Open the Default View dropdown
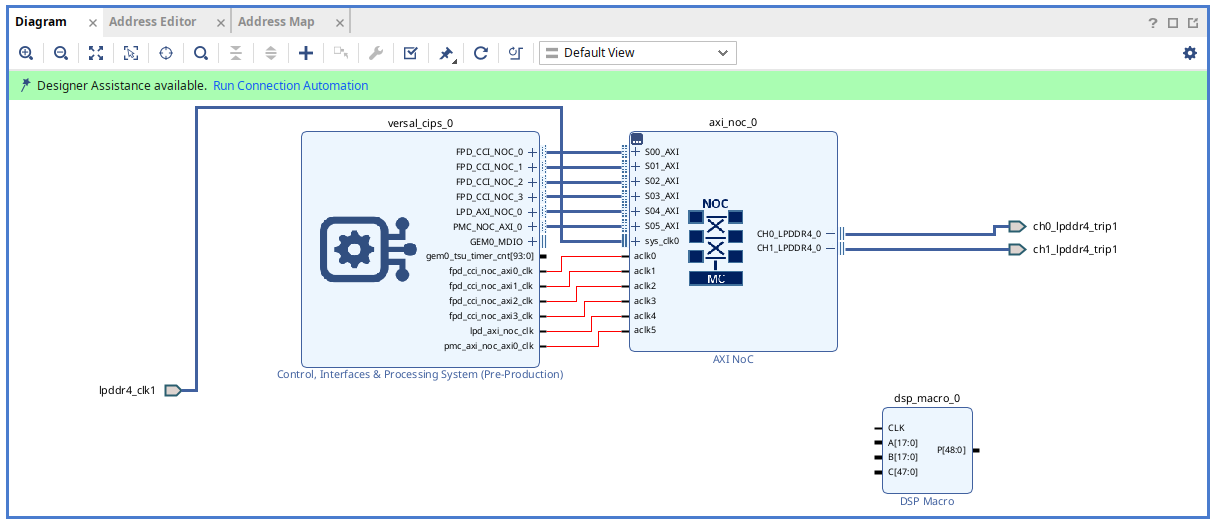The height and width of the screenshot is (524, 1213). point(637,53)
